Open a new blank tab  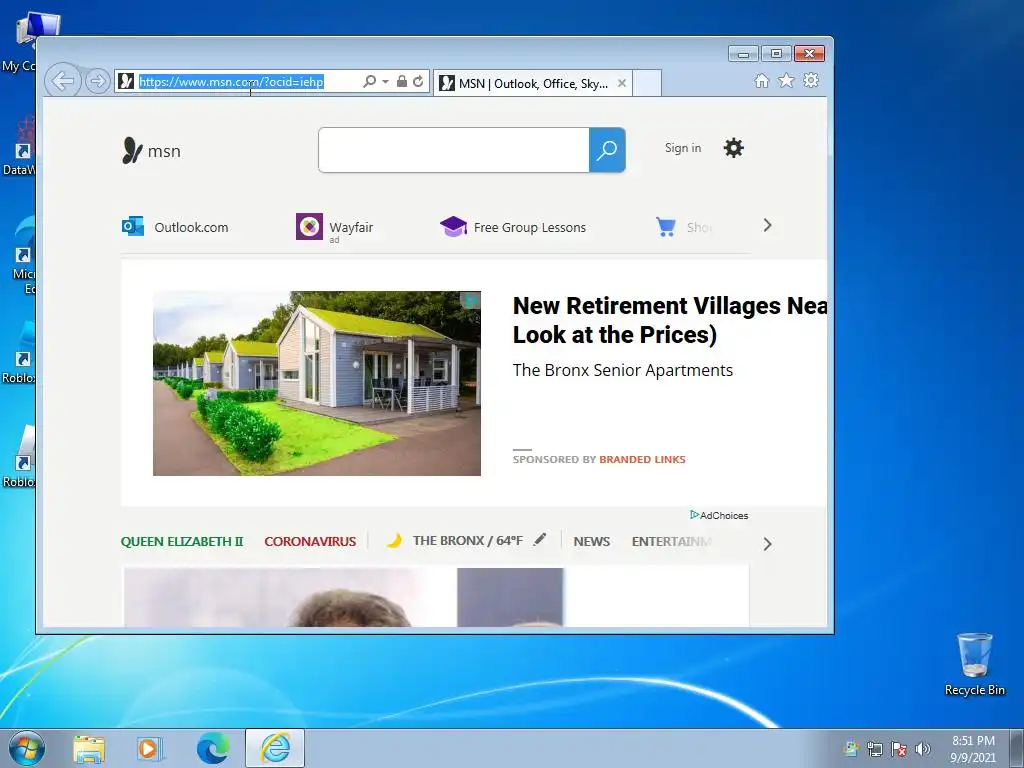click(647, 83)
